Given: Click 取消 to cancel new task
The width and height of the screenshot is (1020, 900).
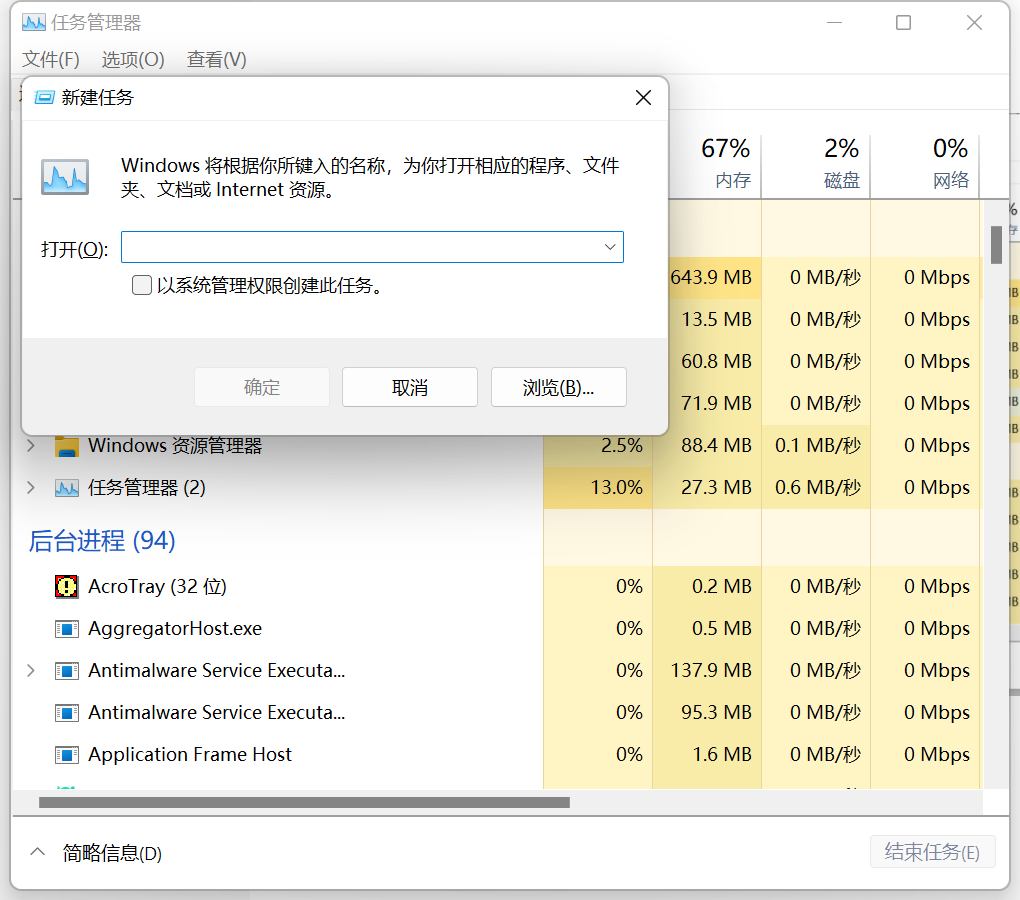Looking at the screenshot, I should click(x=410, y=388).
